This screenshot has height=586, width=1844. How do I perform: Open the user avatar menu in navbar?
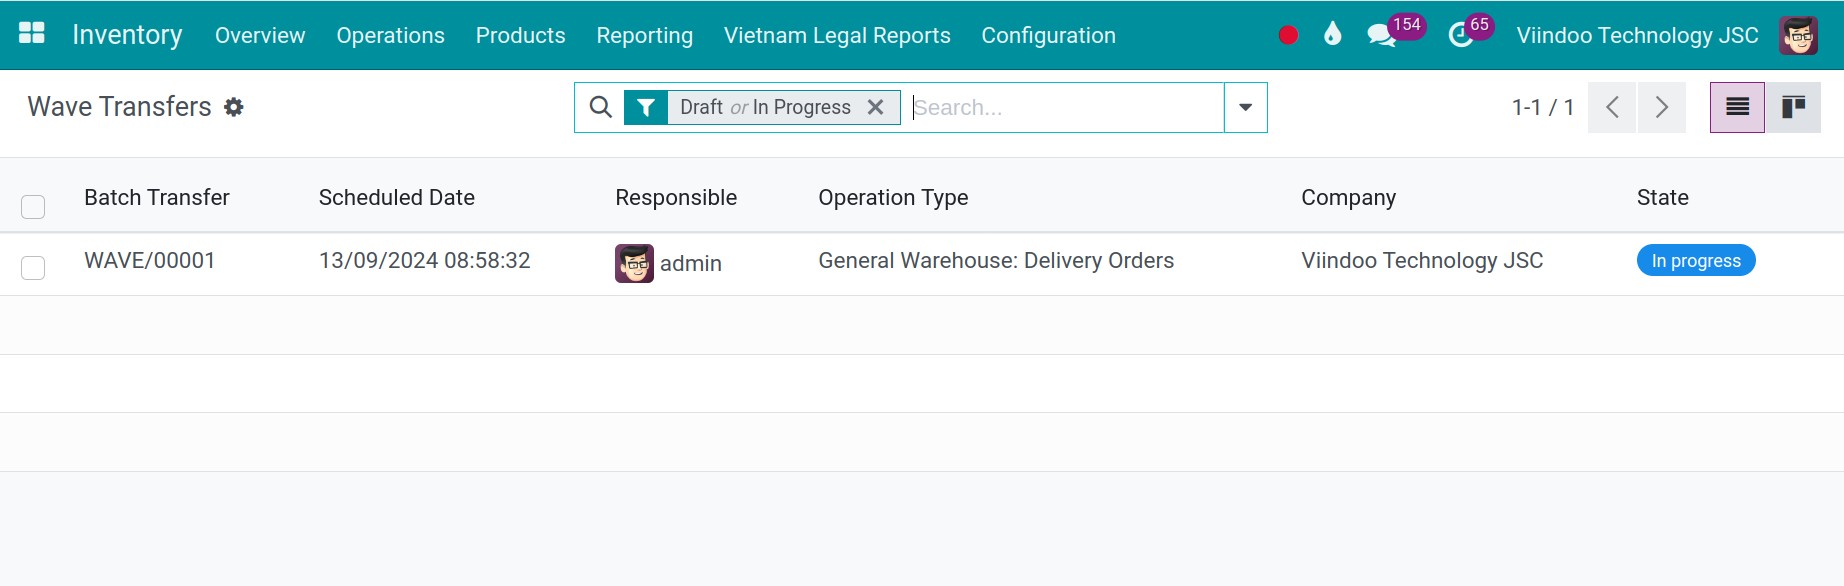(1798, 35)
